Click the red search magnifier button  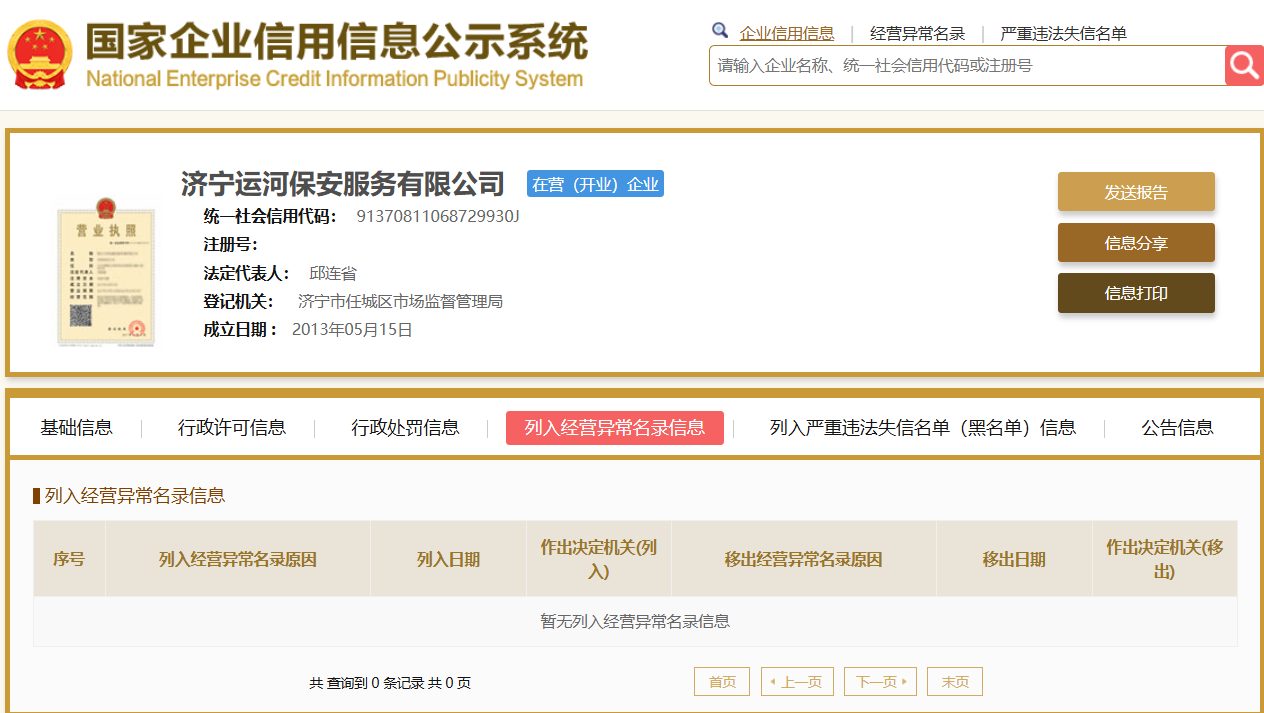(1244, 66)
